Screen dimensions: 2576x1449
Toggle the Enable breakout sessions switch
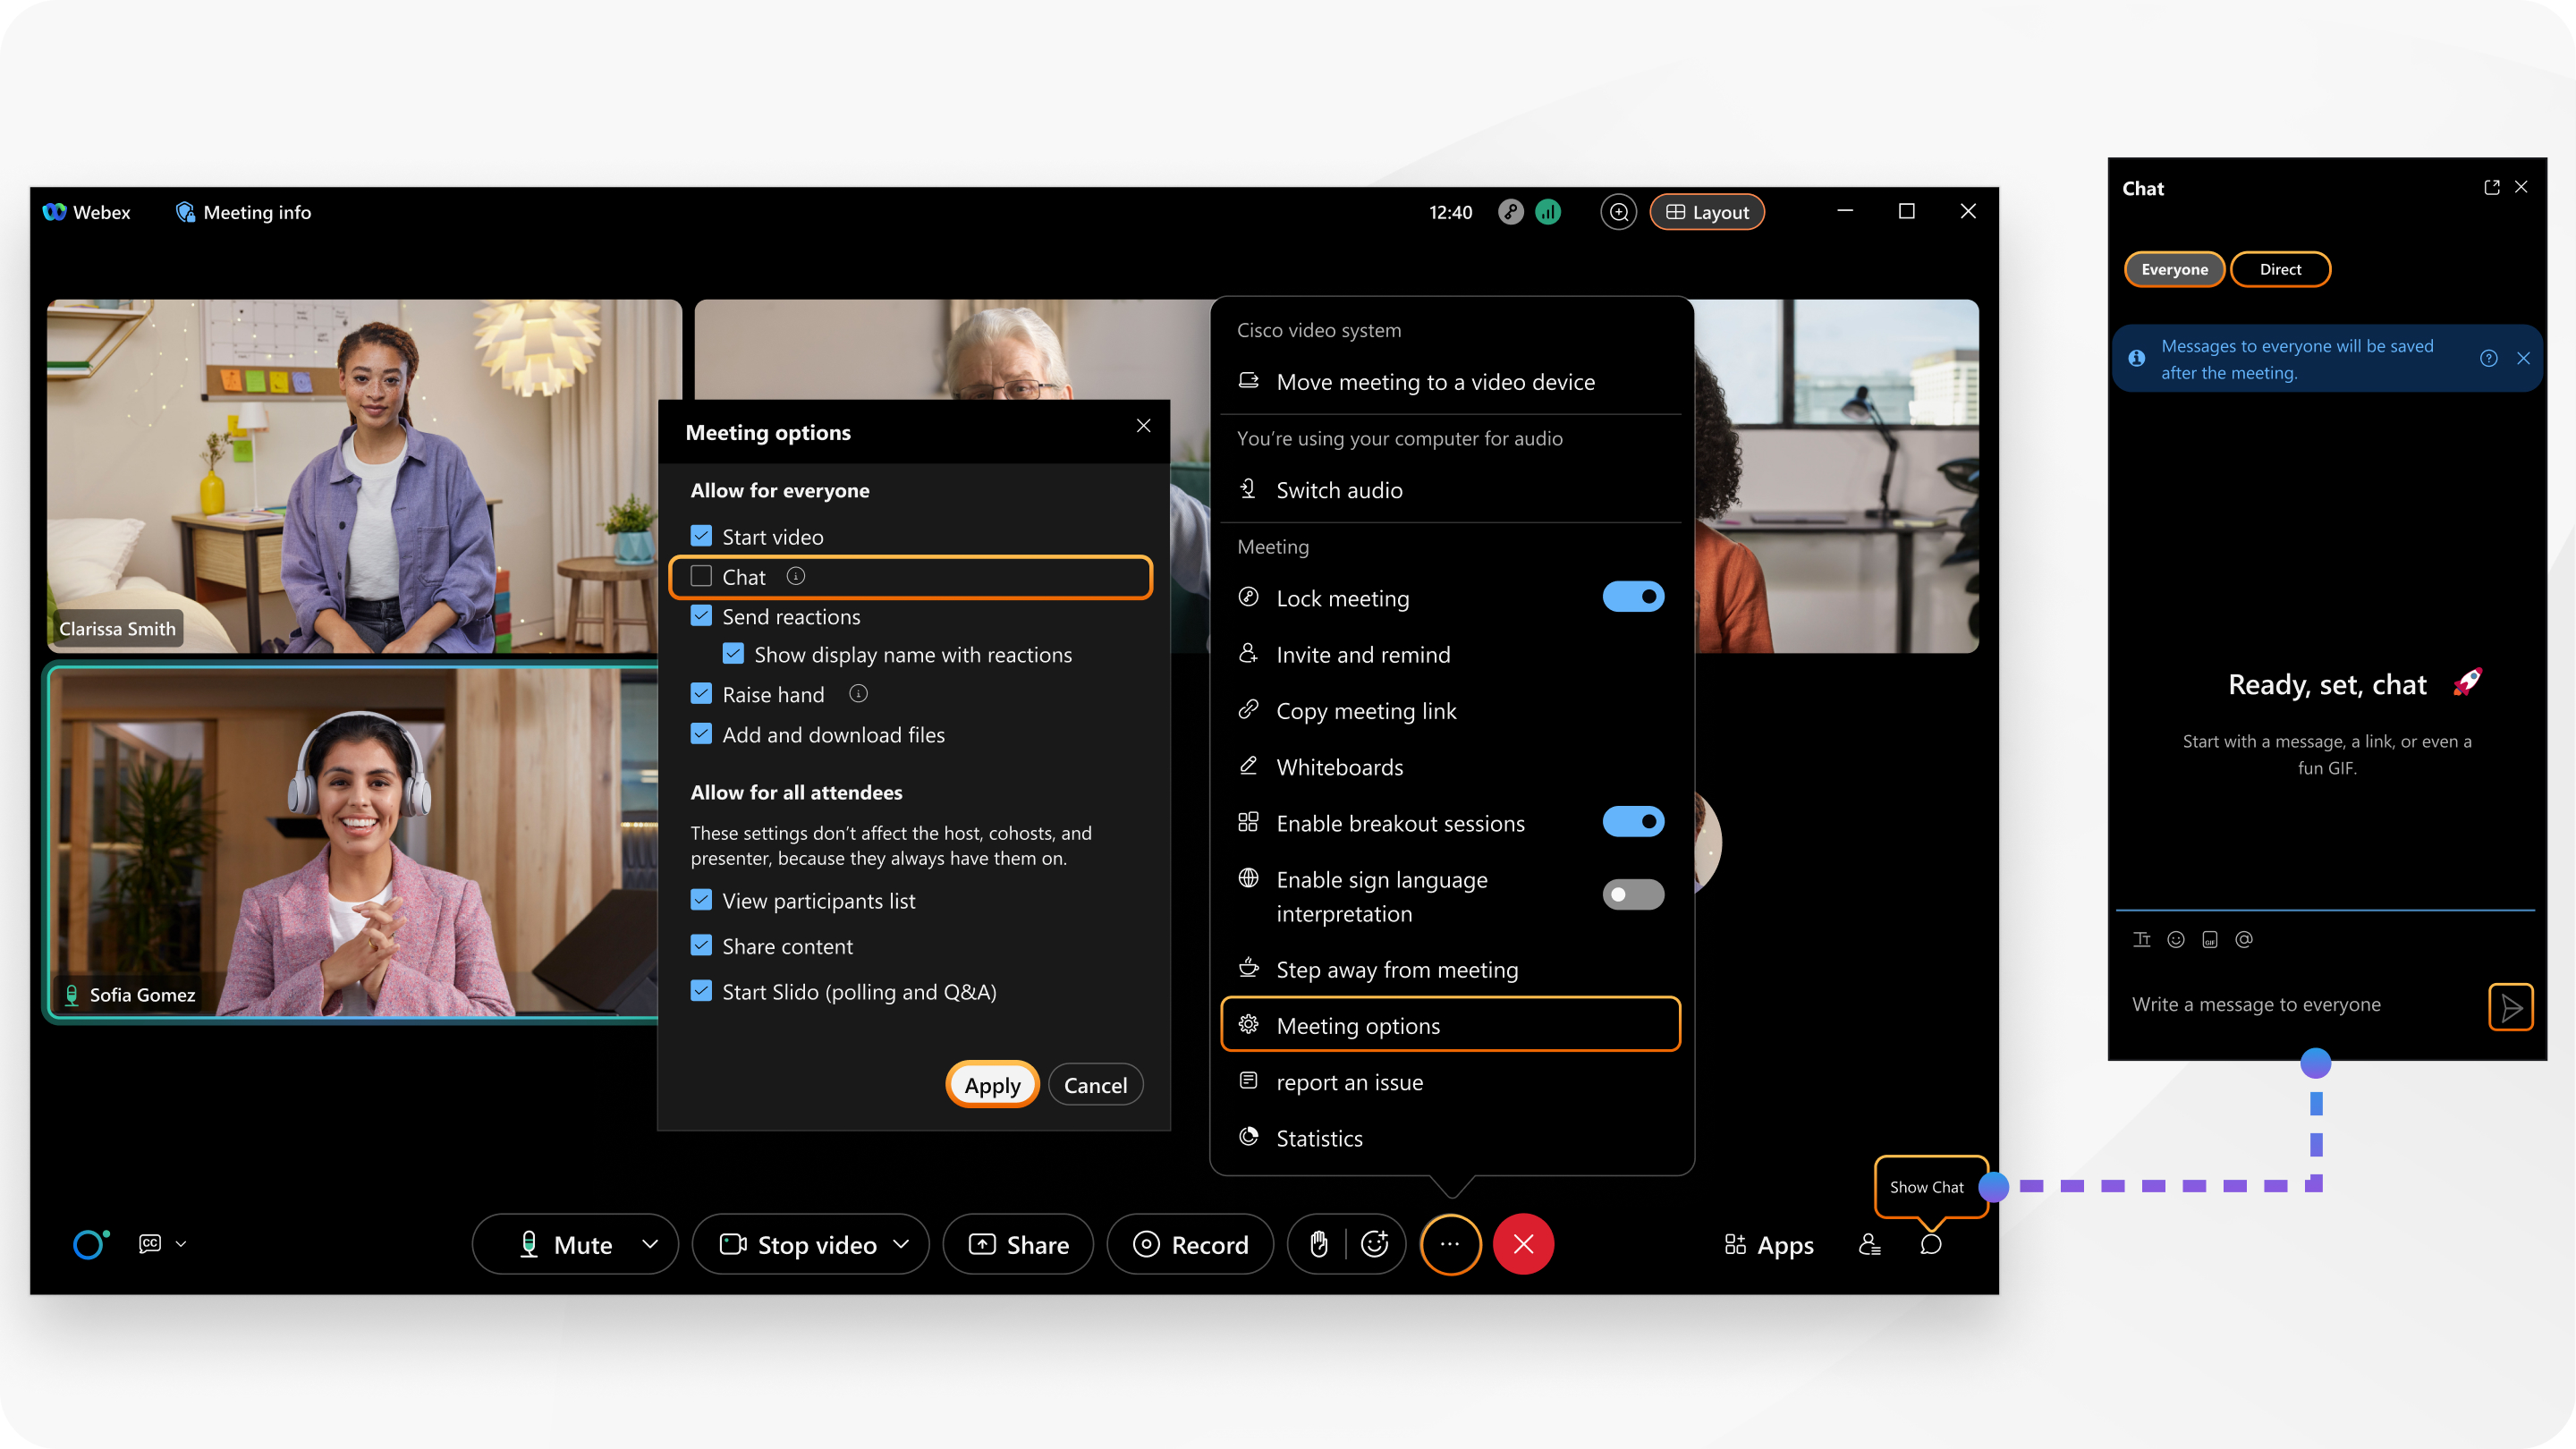[x=1630, y=819]
